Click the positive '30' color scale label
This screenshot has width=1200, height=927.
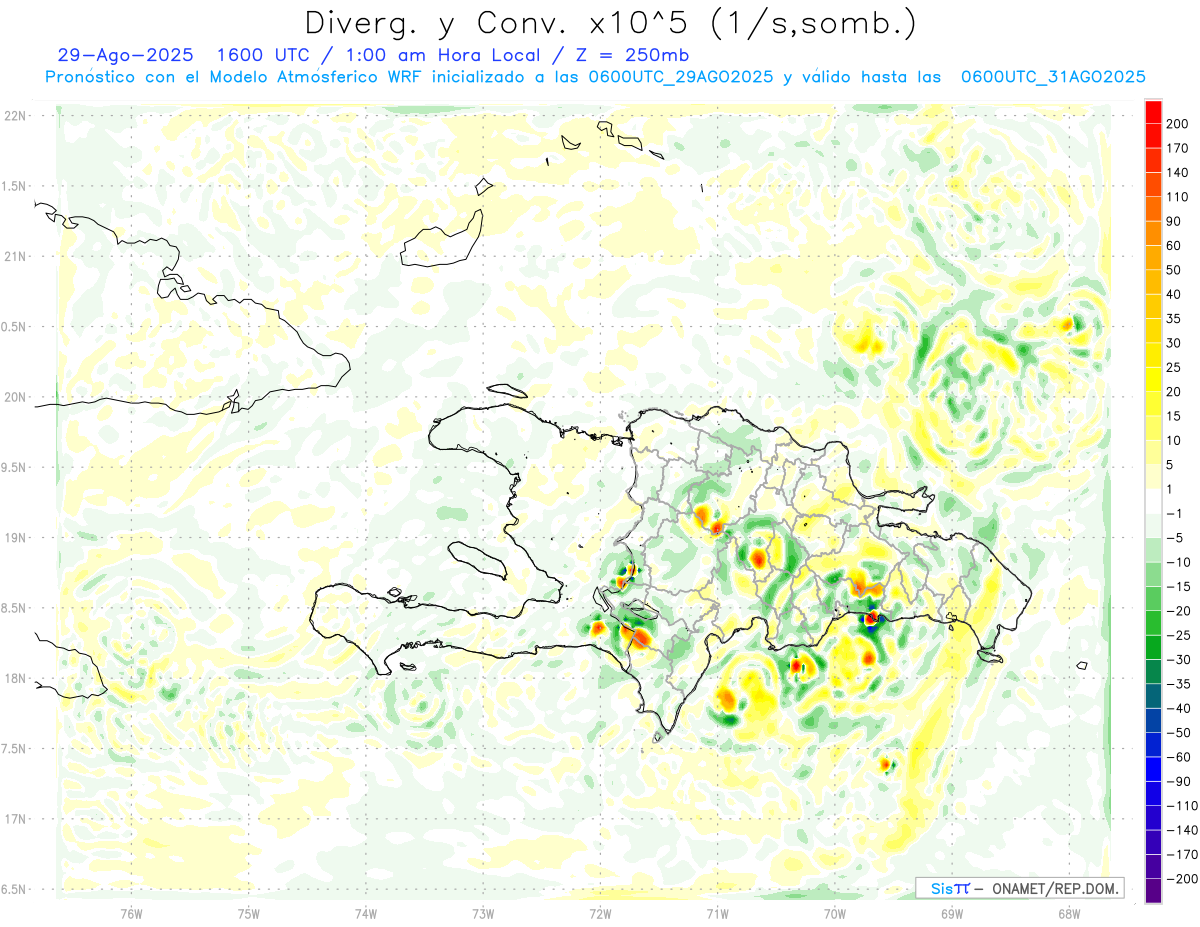(x=1174, y=343)
